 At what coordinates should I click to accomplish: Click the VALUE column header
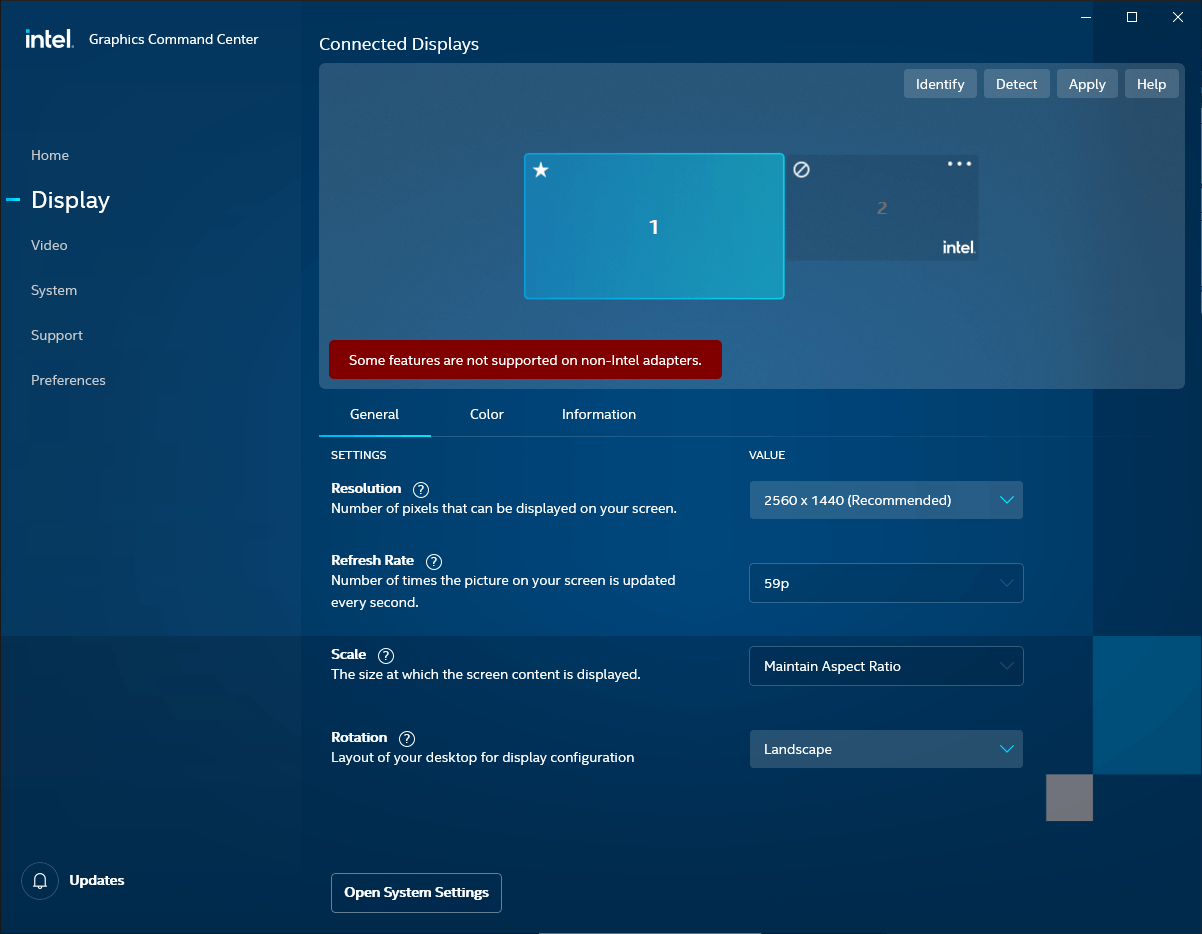(x=767, y=455)
